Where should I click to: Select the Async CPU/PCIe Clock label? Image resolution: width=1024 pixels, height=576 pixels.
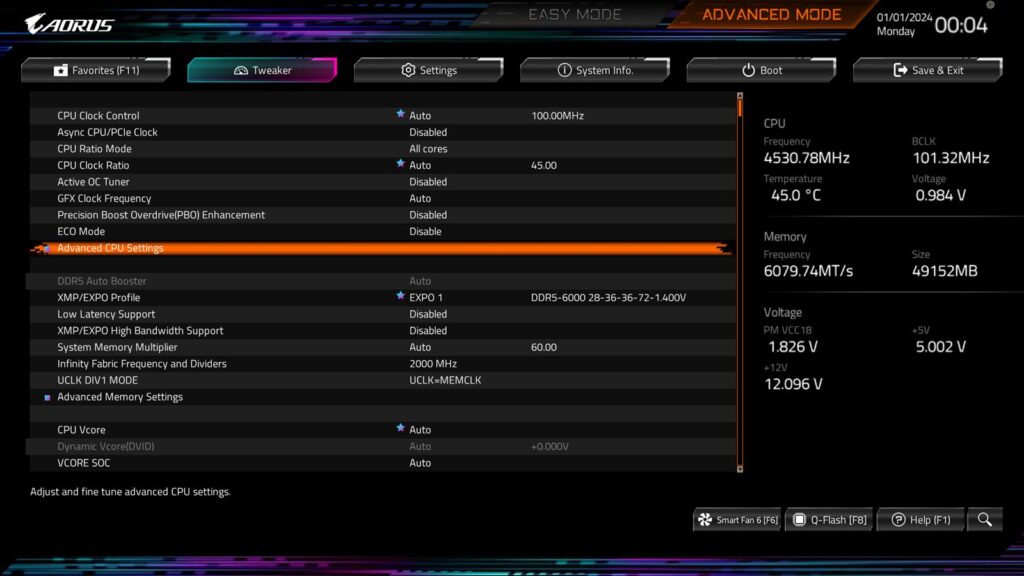107,132
